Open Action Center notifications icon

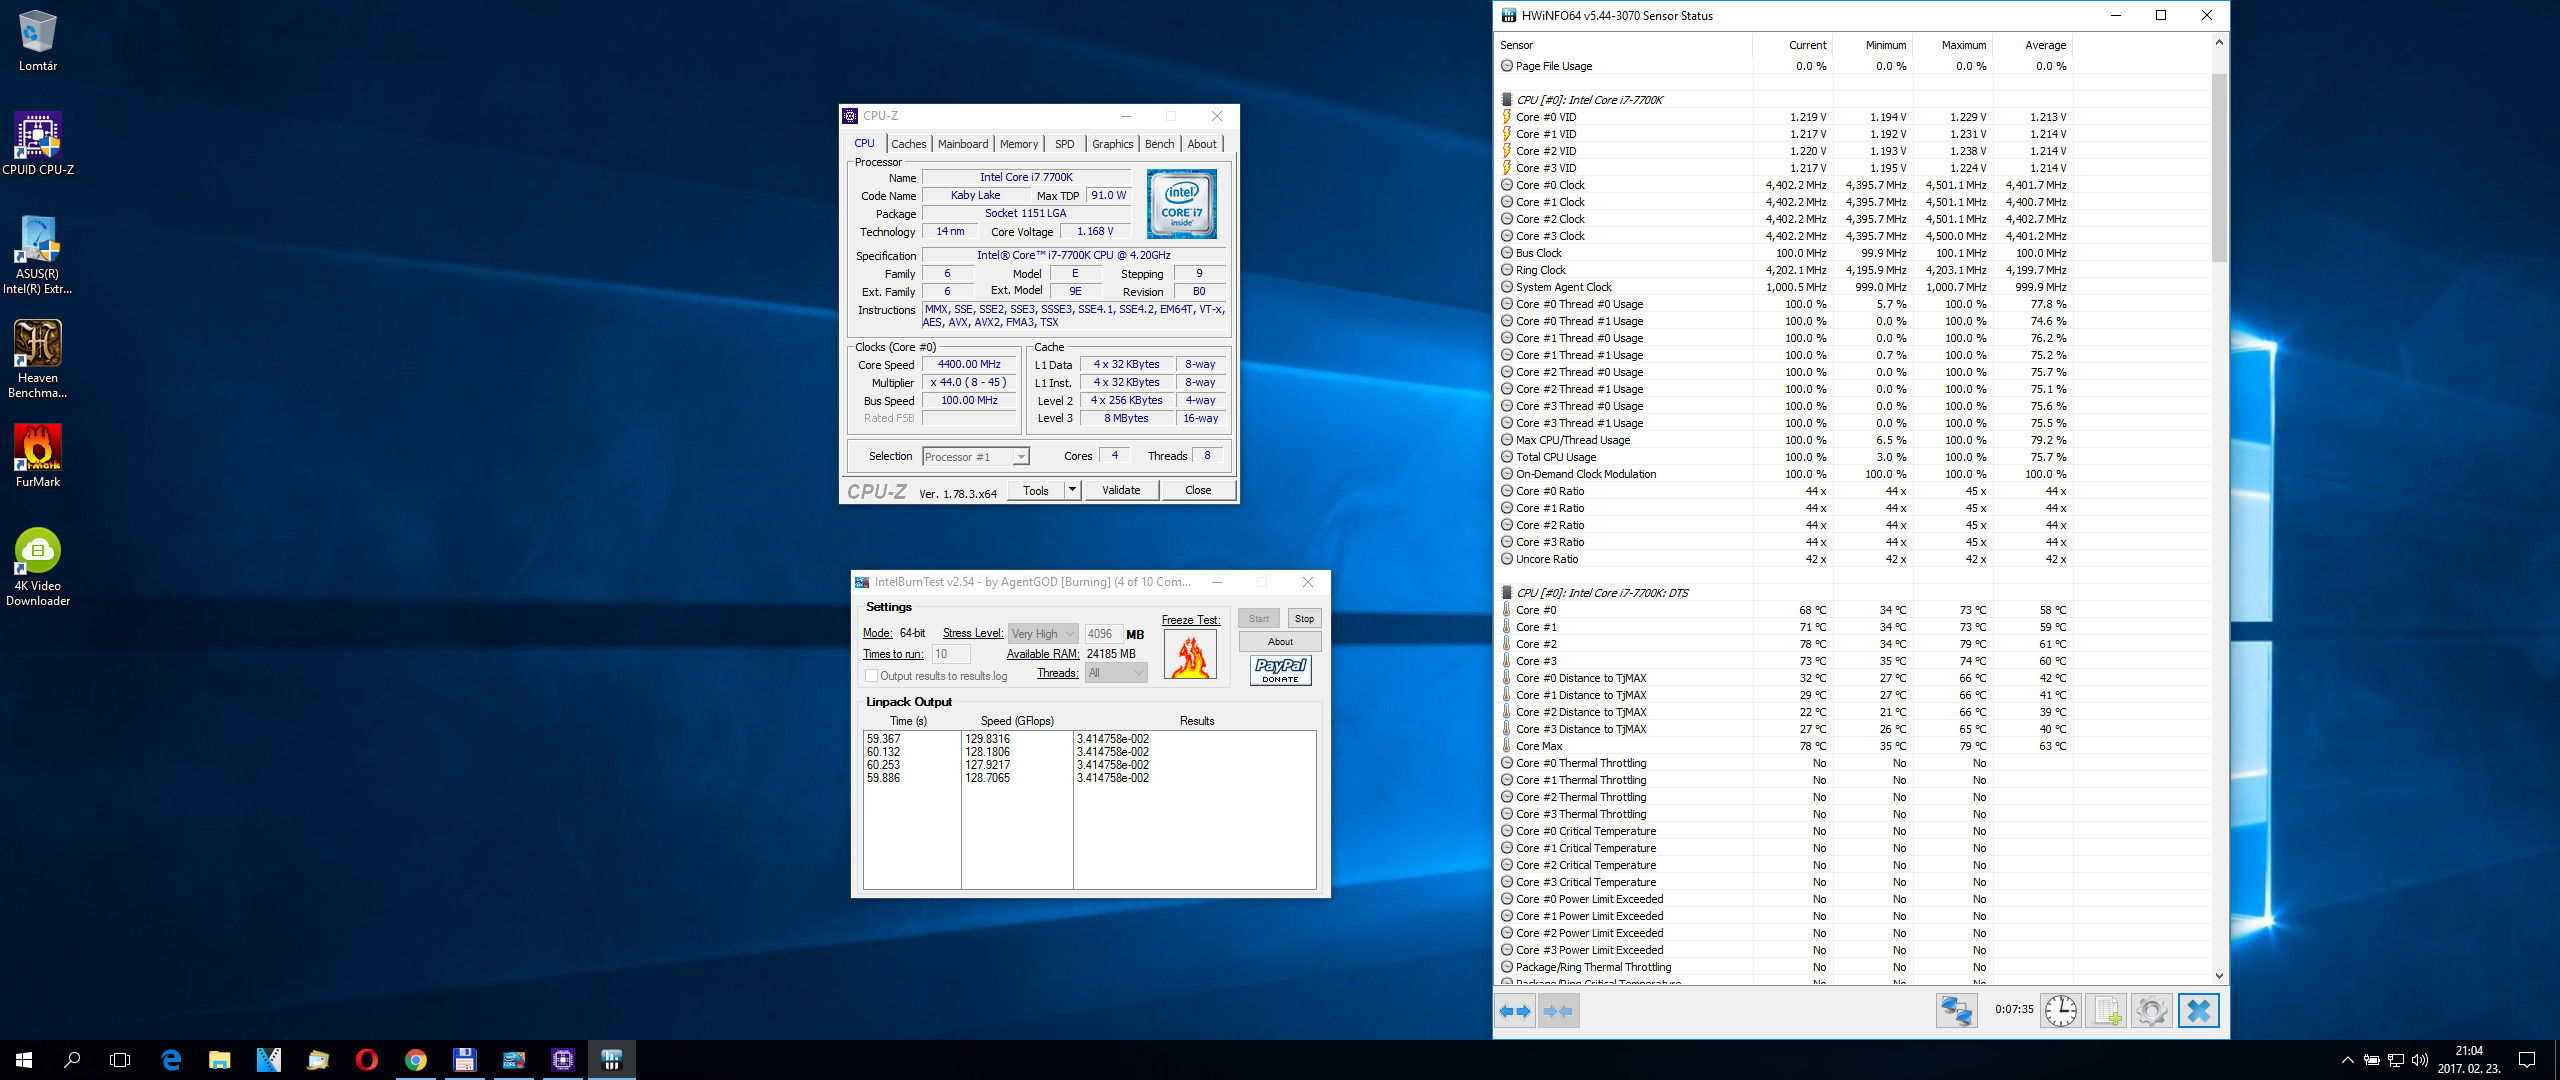2527,1060
